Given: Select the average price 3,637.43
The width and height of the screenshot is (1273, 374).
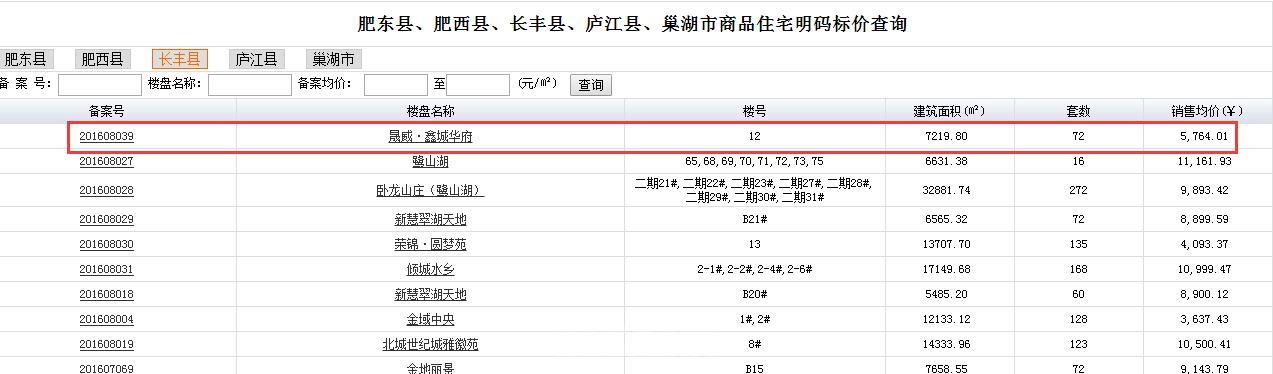Looking at the screenshot, I should [x=1204, y=319].
